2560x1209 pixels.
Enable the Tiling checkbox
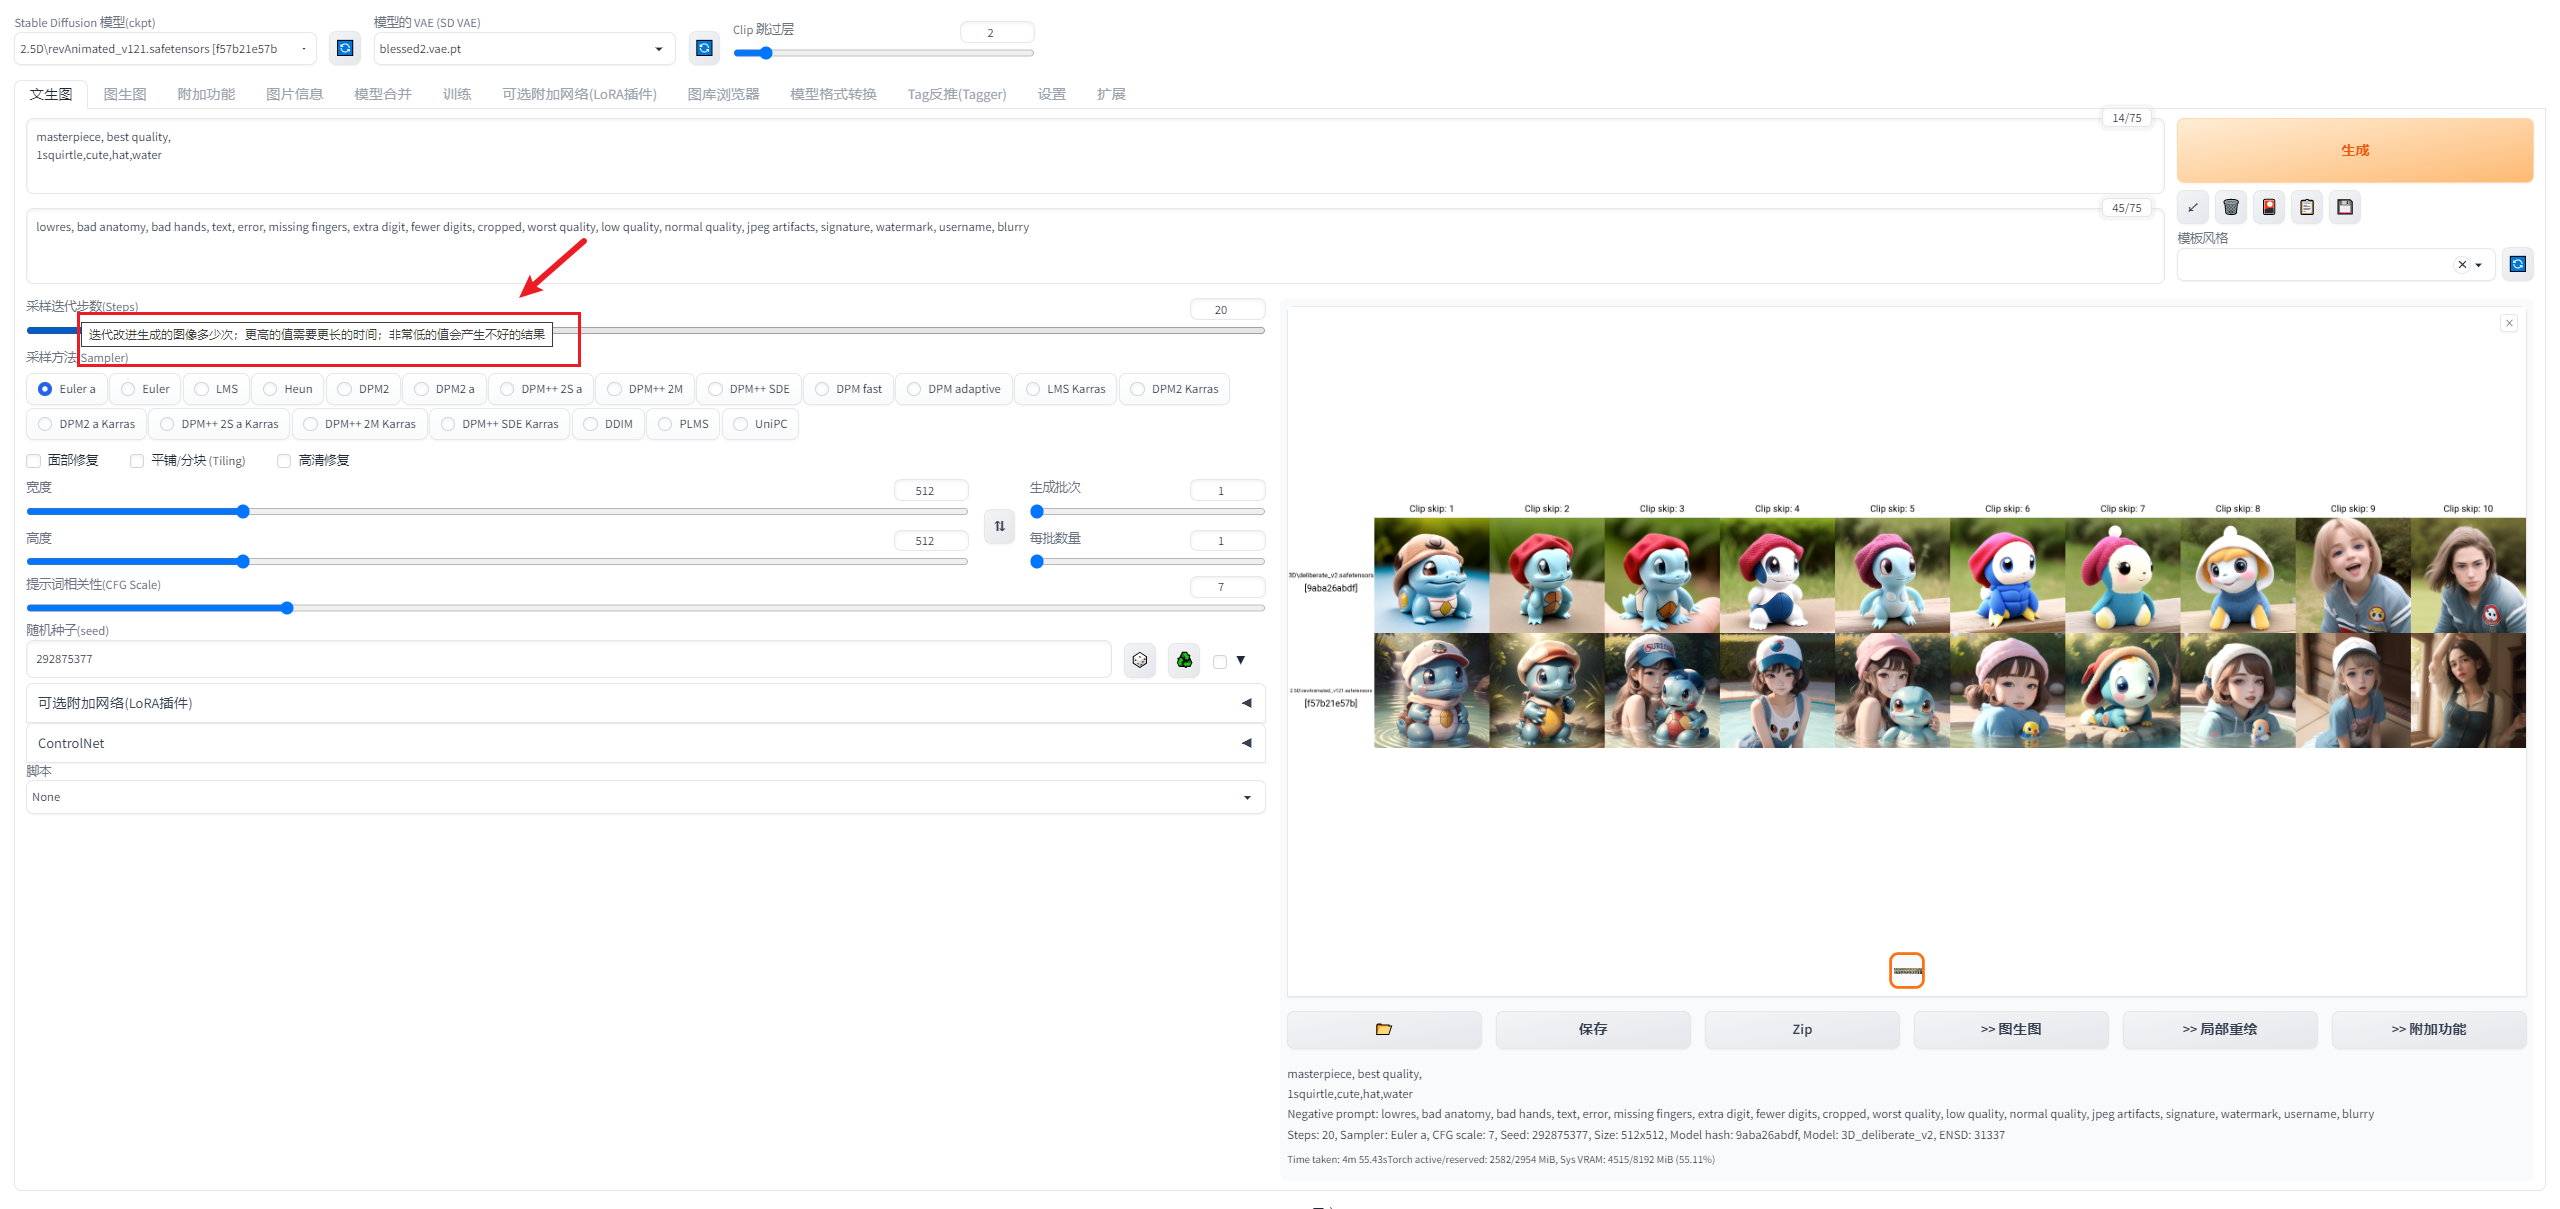(x=137, y=461)
